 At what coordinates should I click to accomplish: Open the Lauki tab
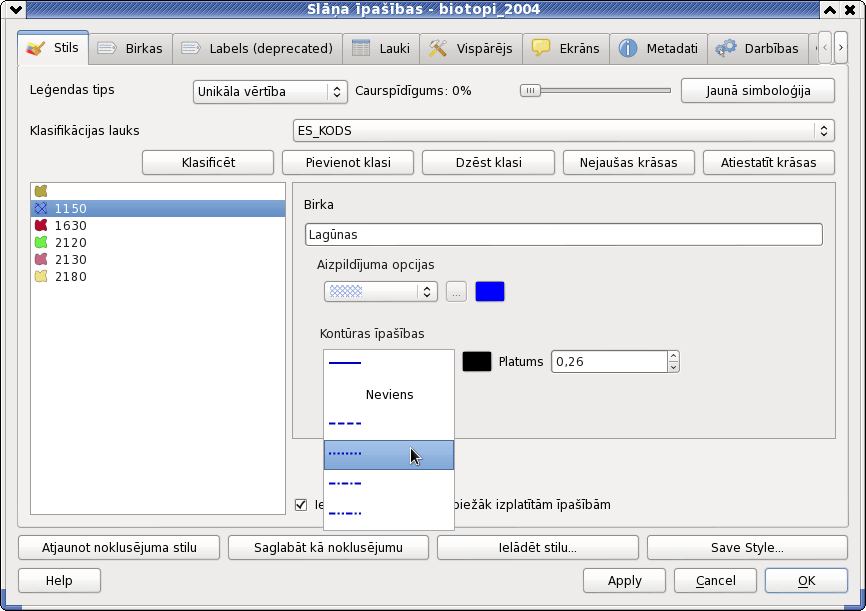pos(381,49)
